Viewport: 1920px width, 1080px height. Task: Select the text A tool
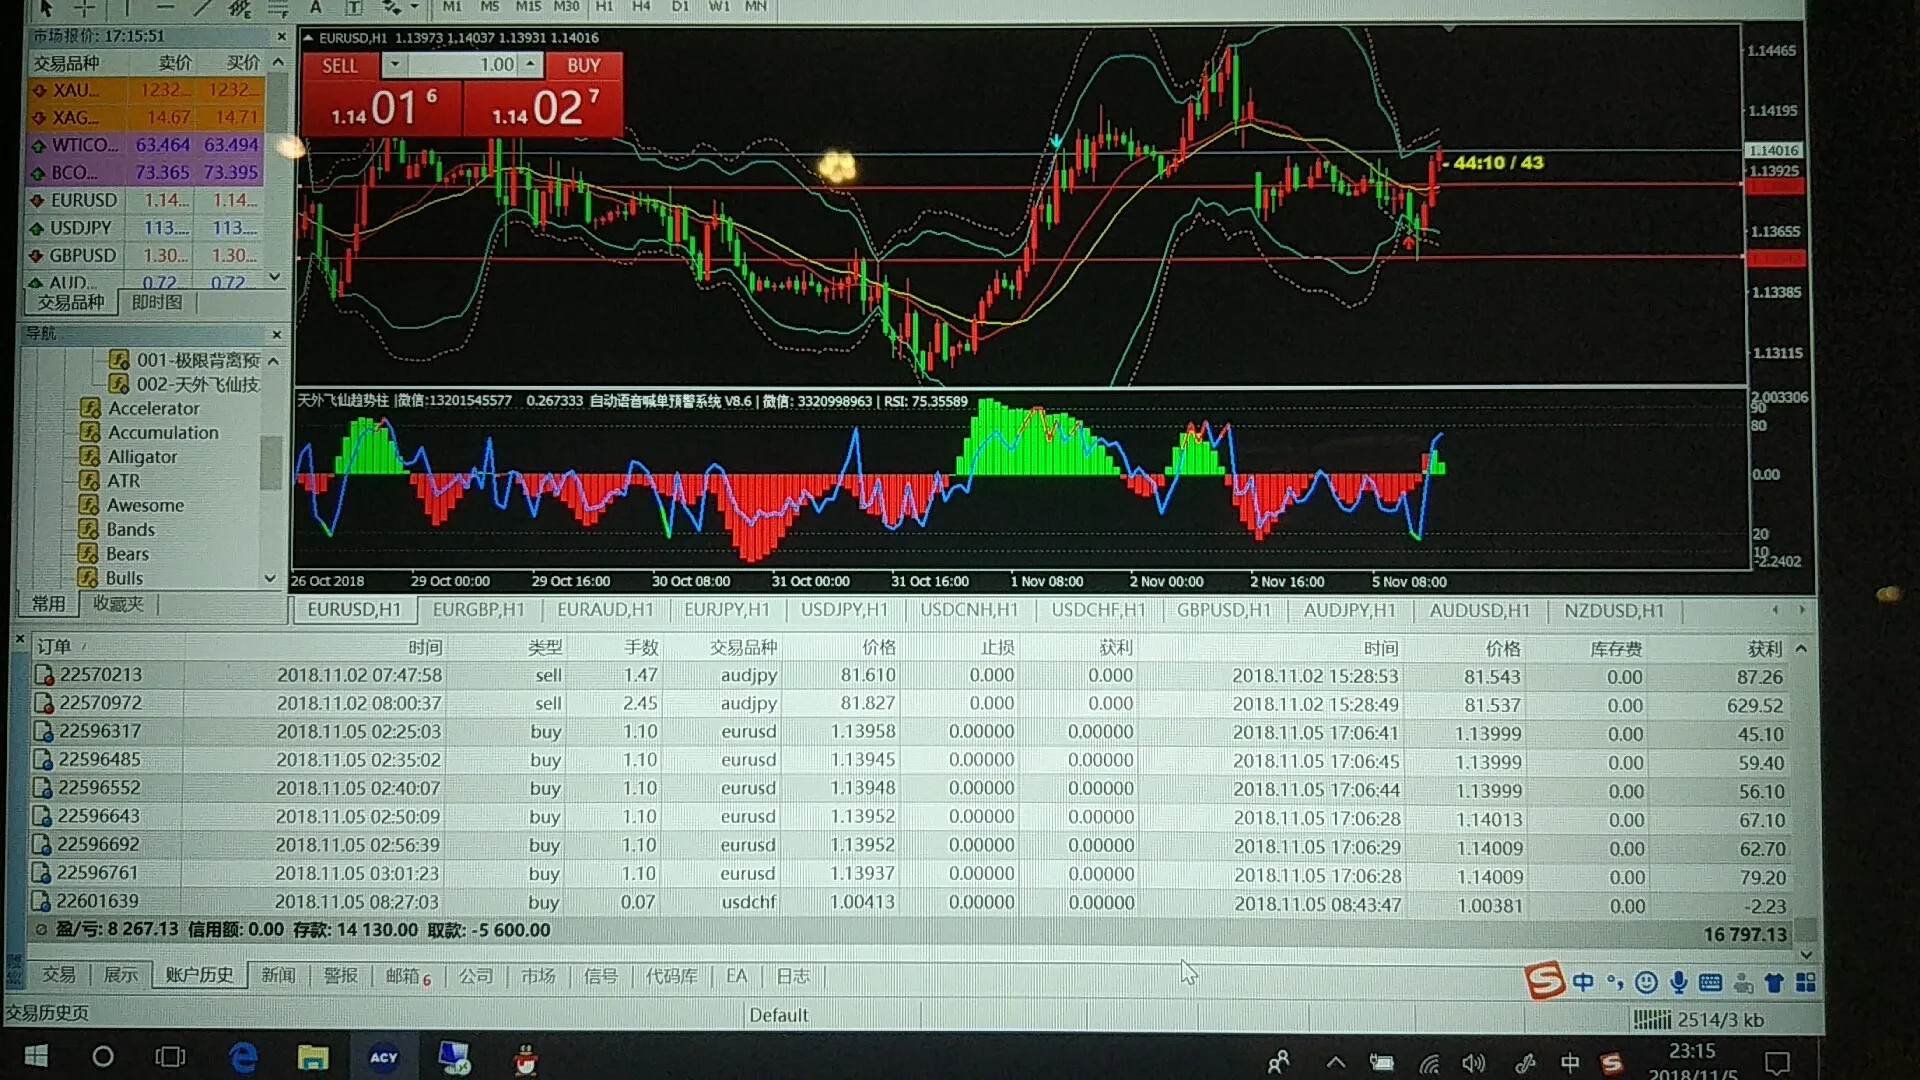[316, 8]
